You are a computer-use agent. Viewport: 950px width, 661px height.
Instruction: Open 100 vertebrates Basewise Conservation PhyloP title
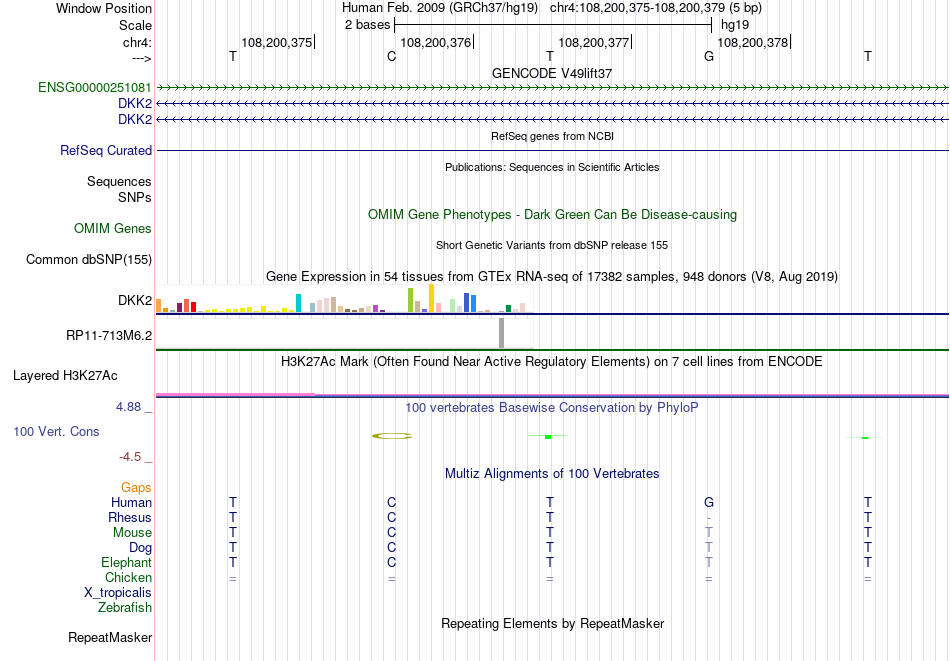coord(552,408)
